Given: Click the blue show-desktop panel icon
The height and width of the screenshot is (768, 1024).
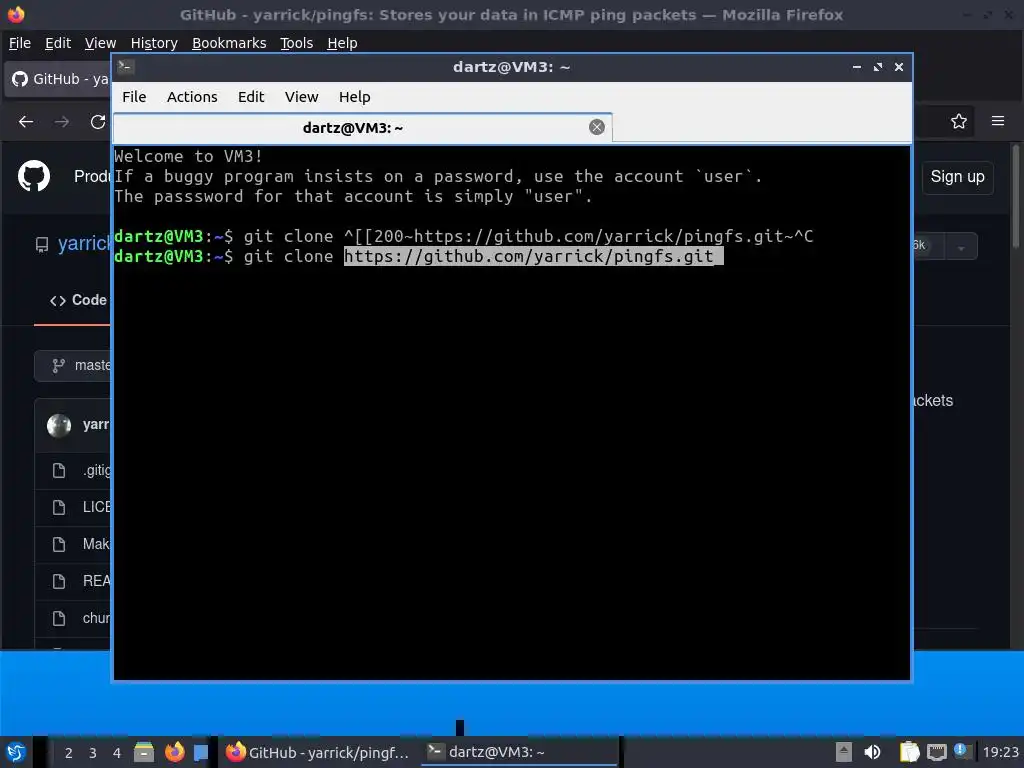Looking at the screenshot, I should [x=201, y=752].
